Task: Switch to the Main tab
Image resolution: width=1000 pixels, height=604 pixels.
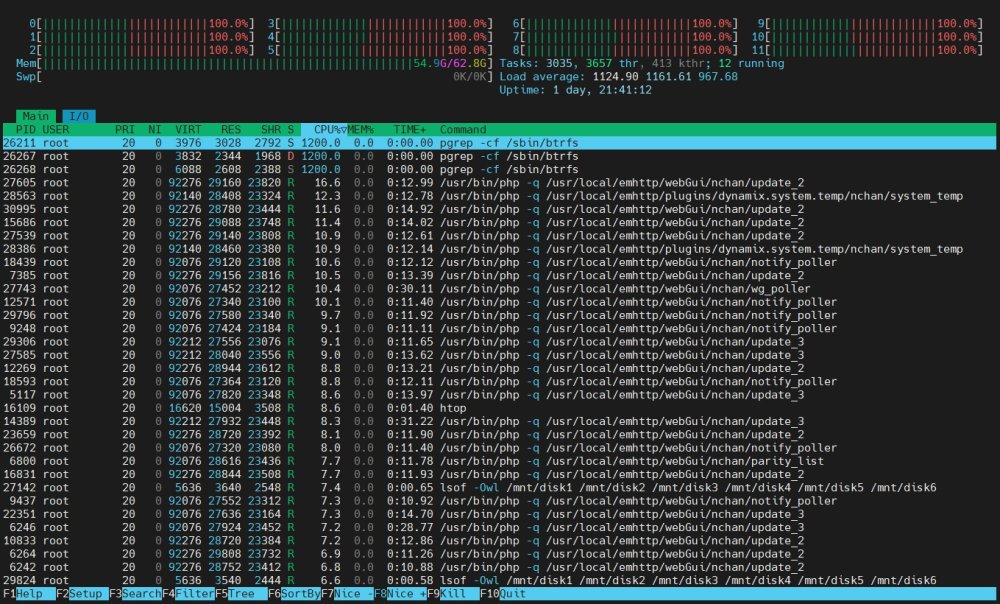Action: coord(36,116)
